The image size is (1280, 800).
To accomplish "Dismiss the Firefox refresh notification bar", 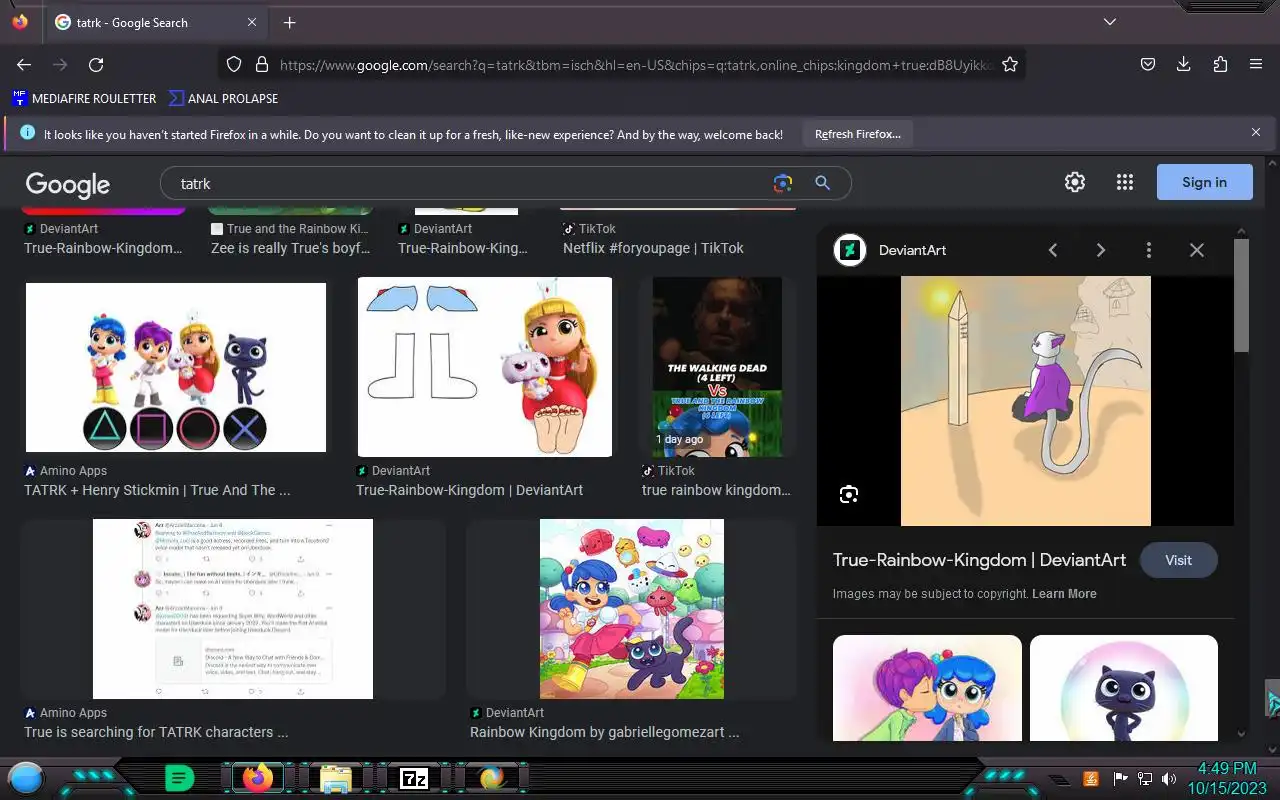I will coord(1256,132).
